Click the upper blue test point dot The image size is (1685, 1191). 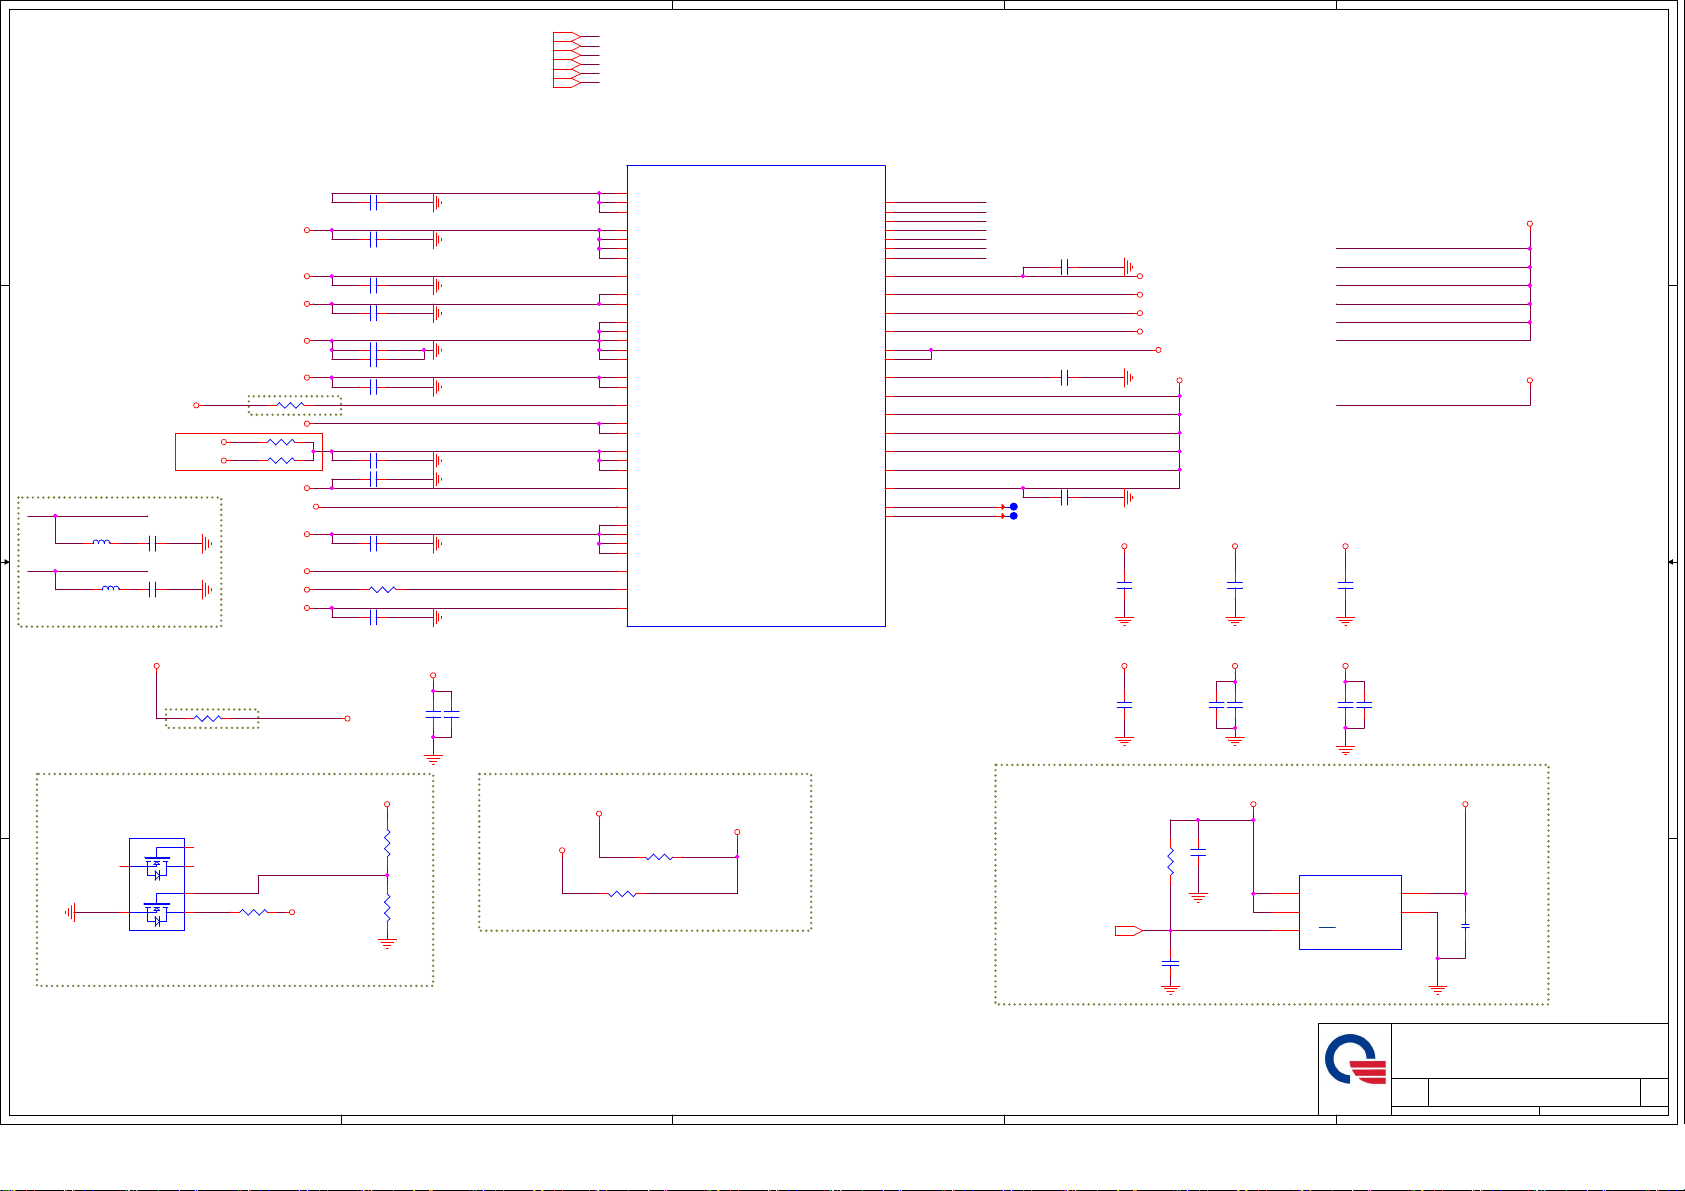click(x=1013, y=507)
